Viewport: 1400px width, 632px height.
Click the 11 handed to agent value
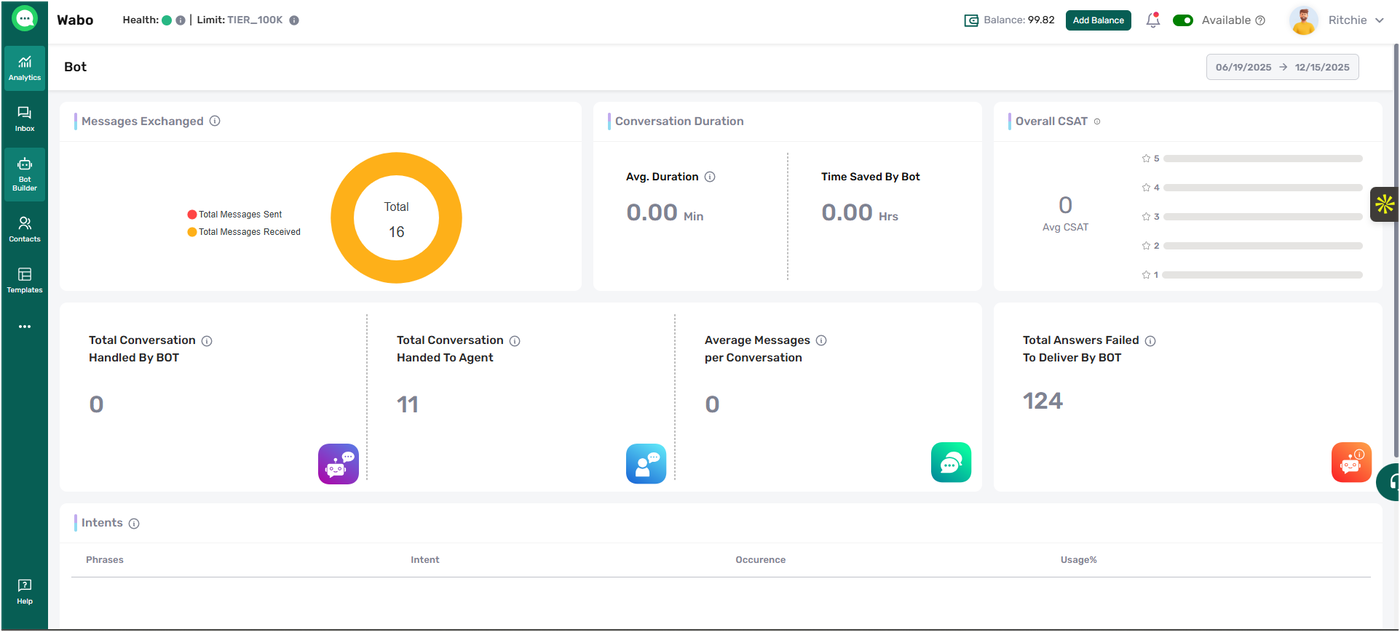click(408, 405)
